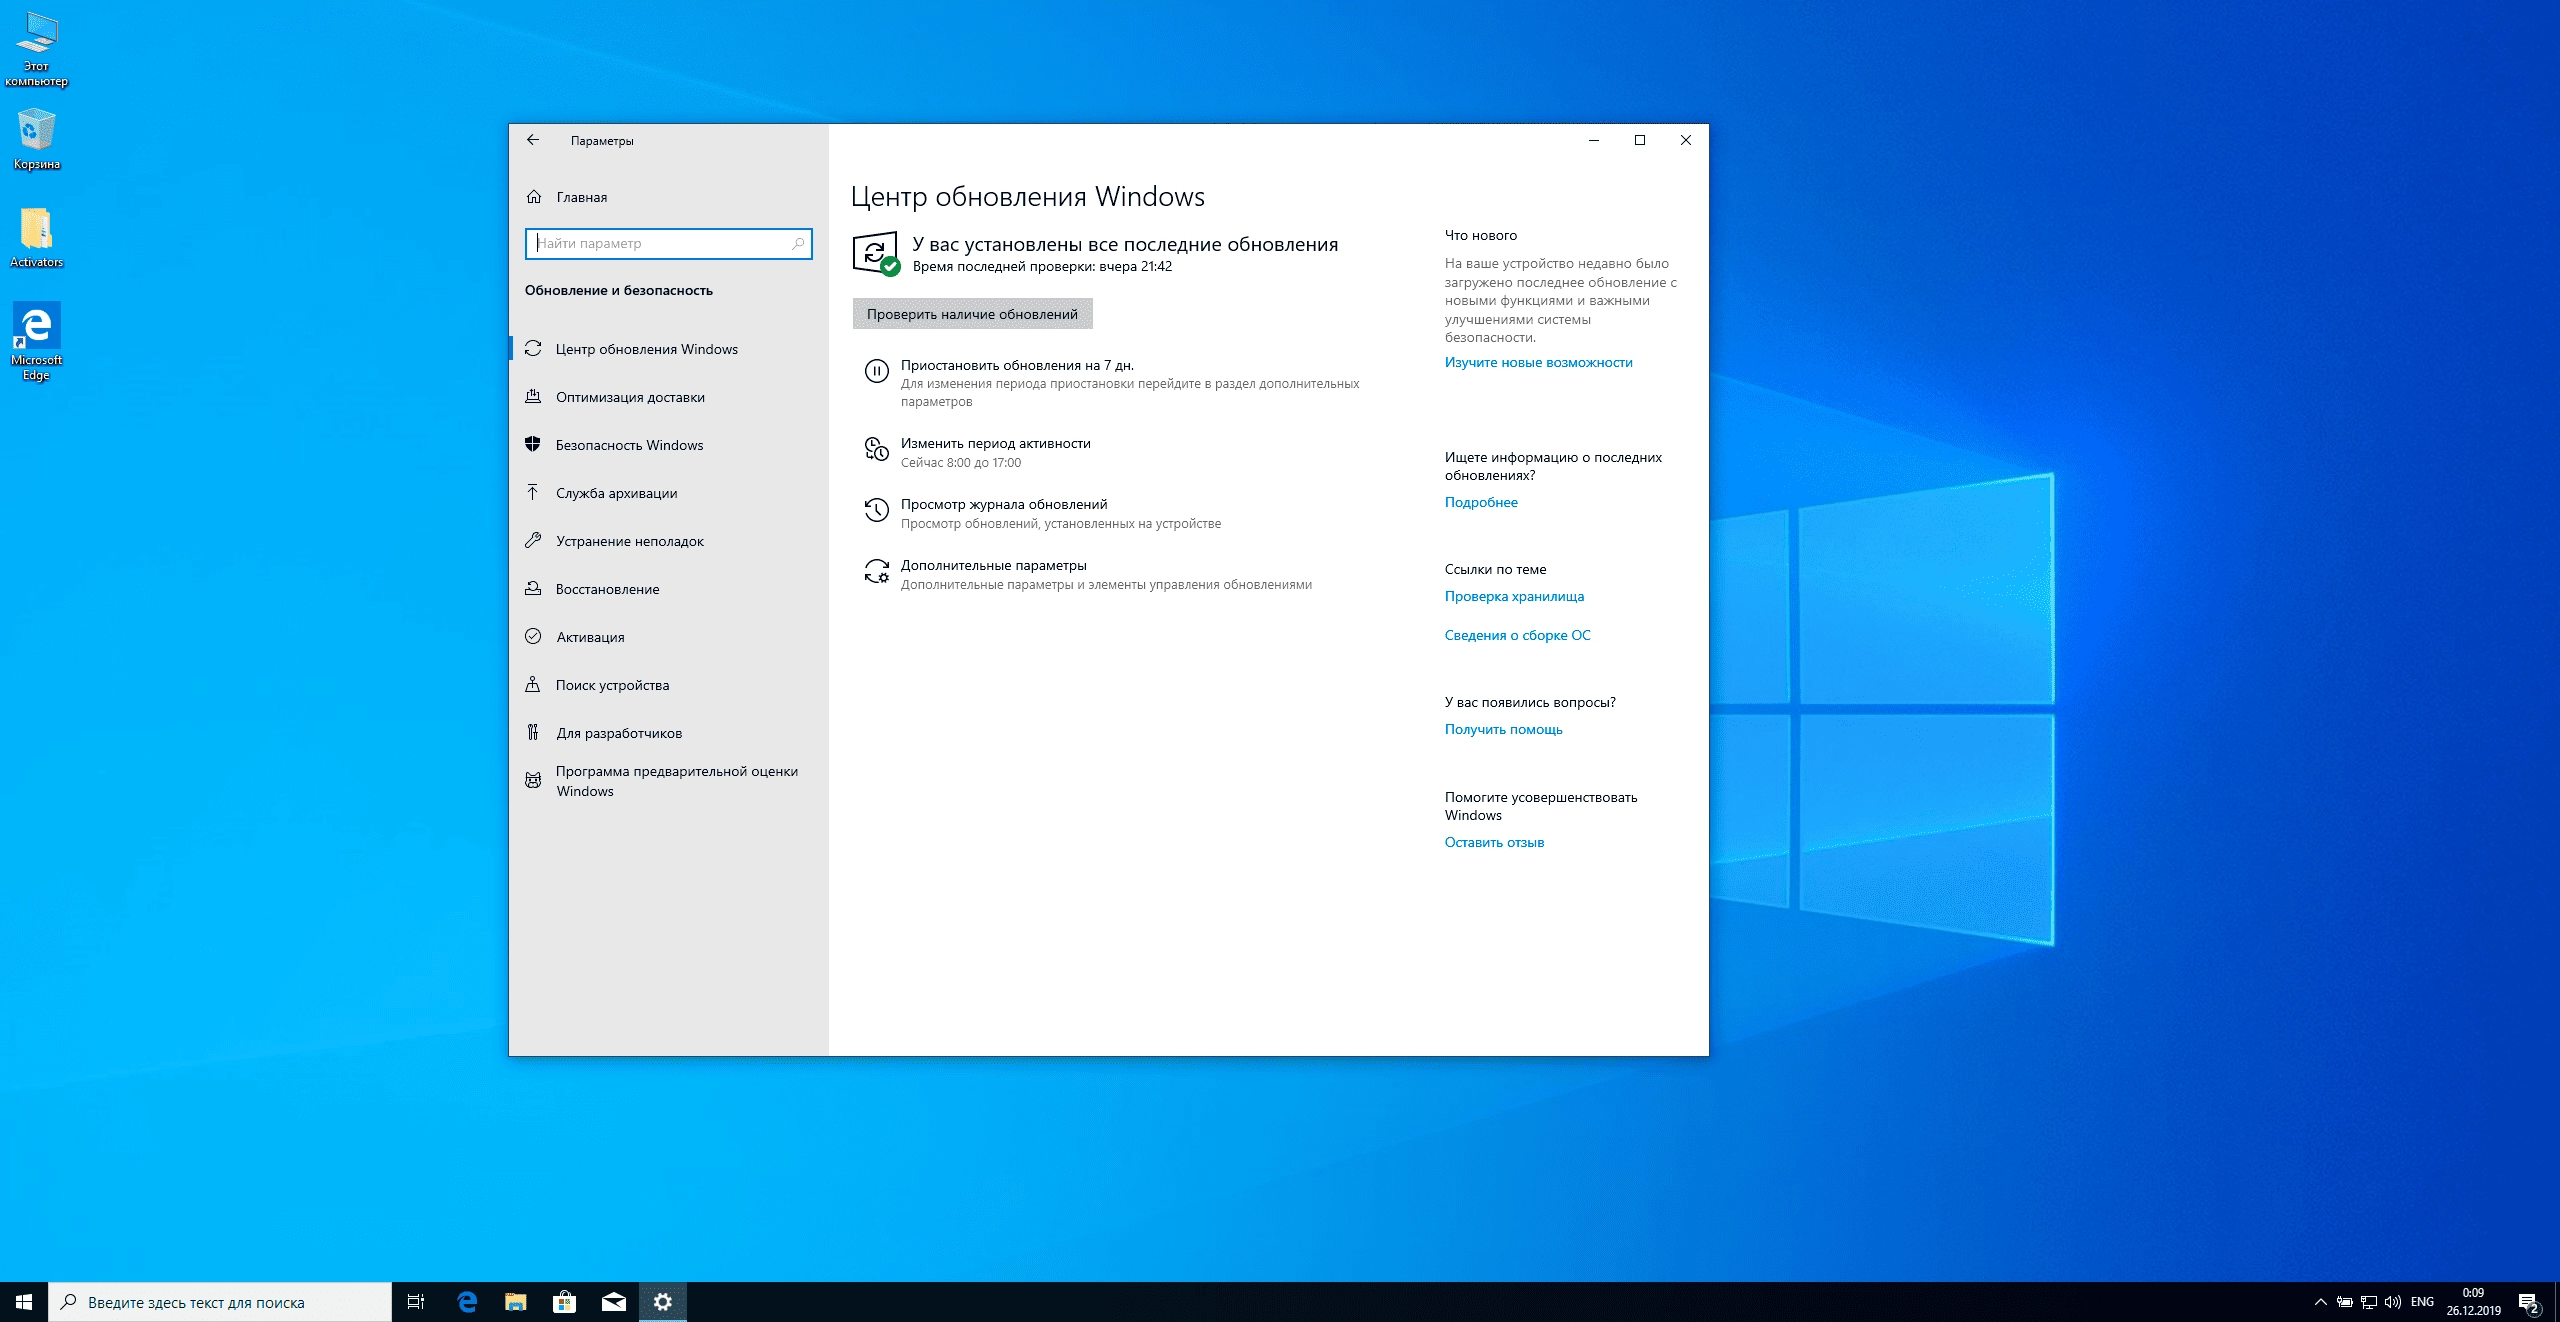Click the clock icon for Изменить период активности
The height and width of the screenshot is (1322, 2560).
coord(876,449)
